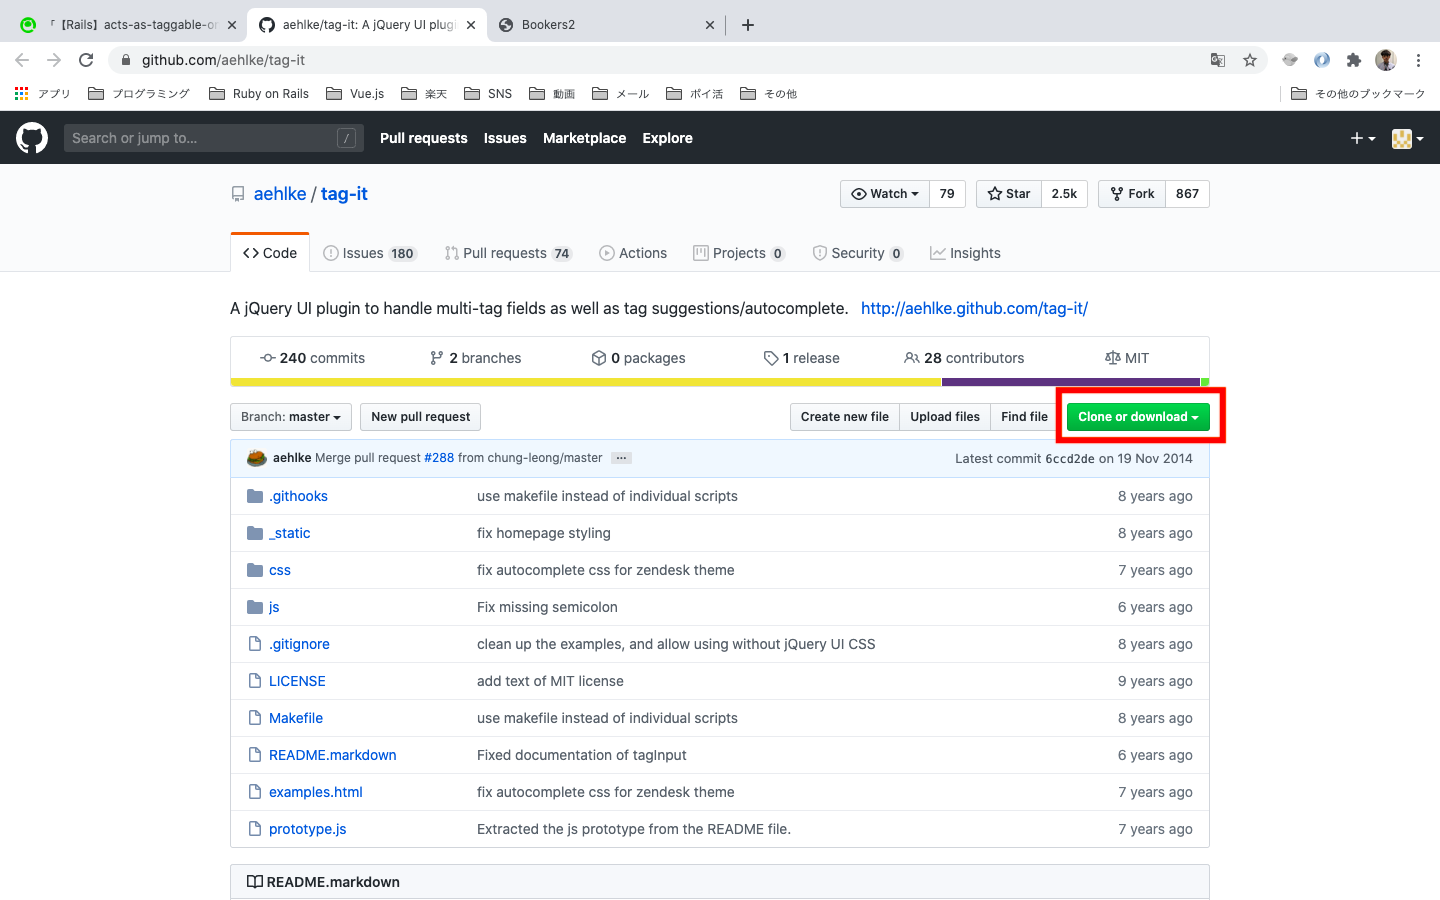View the 1 release
This screenshot has height=900, width=1440.
click(801, 358)
